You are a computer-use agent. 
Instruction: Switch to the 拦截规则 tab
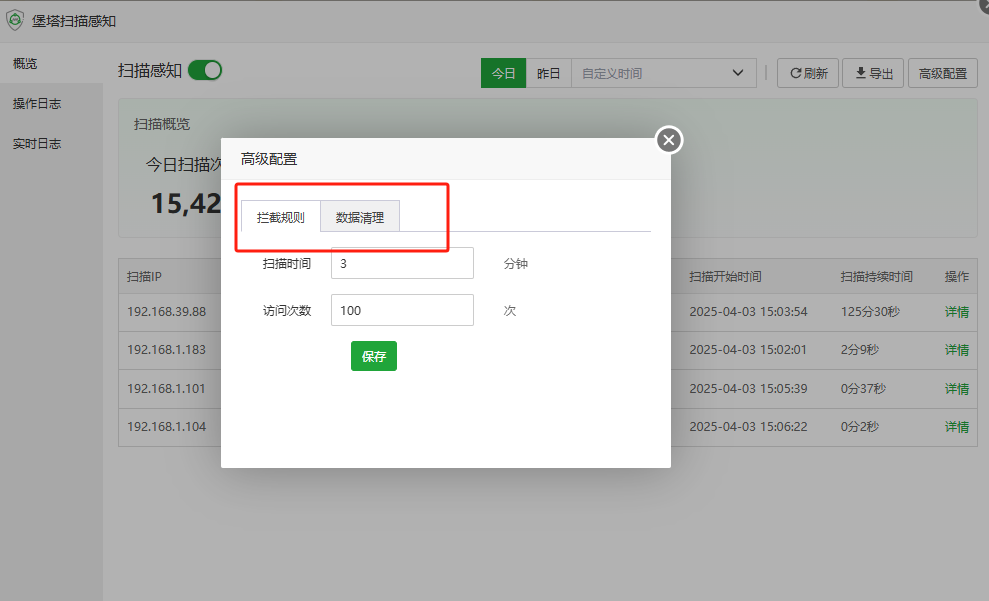pos(281,217)
